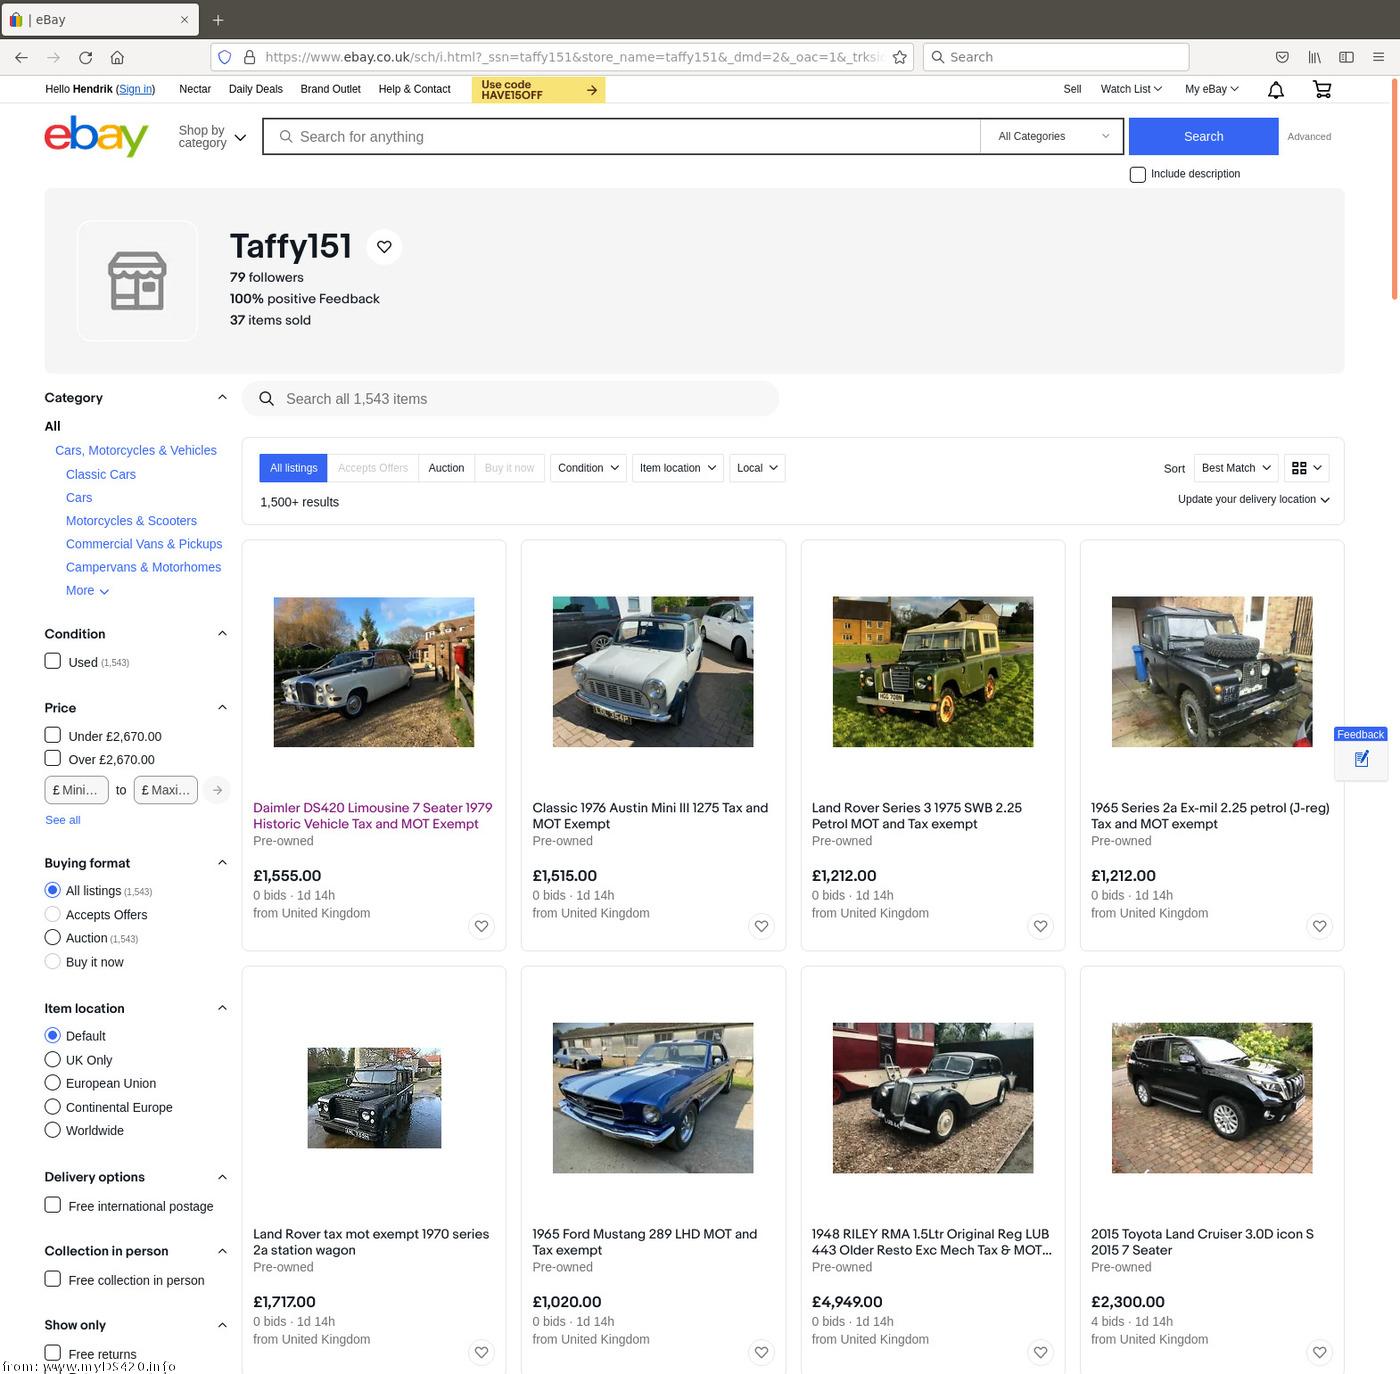Select European Union item location
The height and width of the screenshot is (1374, 1400).
(53, 1083)
